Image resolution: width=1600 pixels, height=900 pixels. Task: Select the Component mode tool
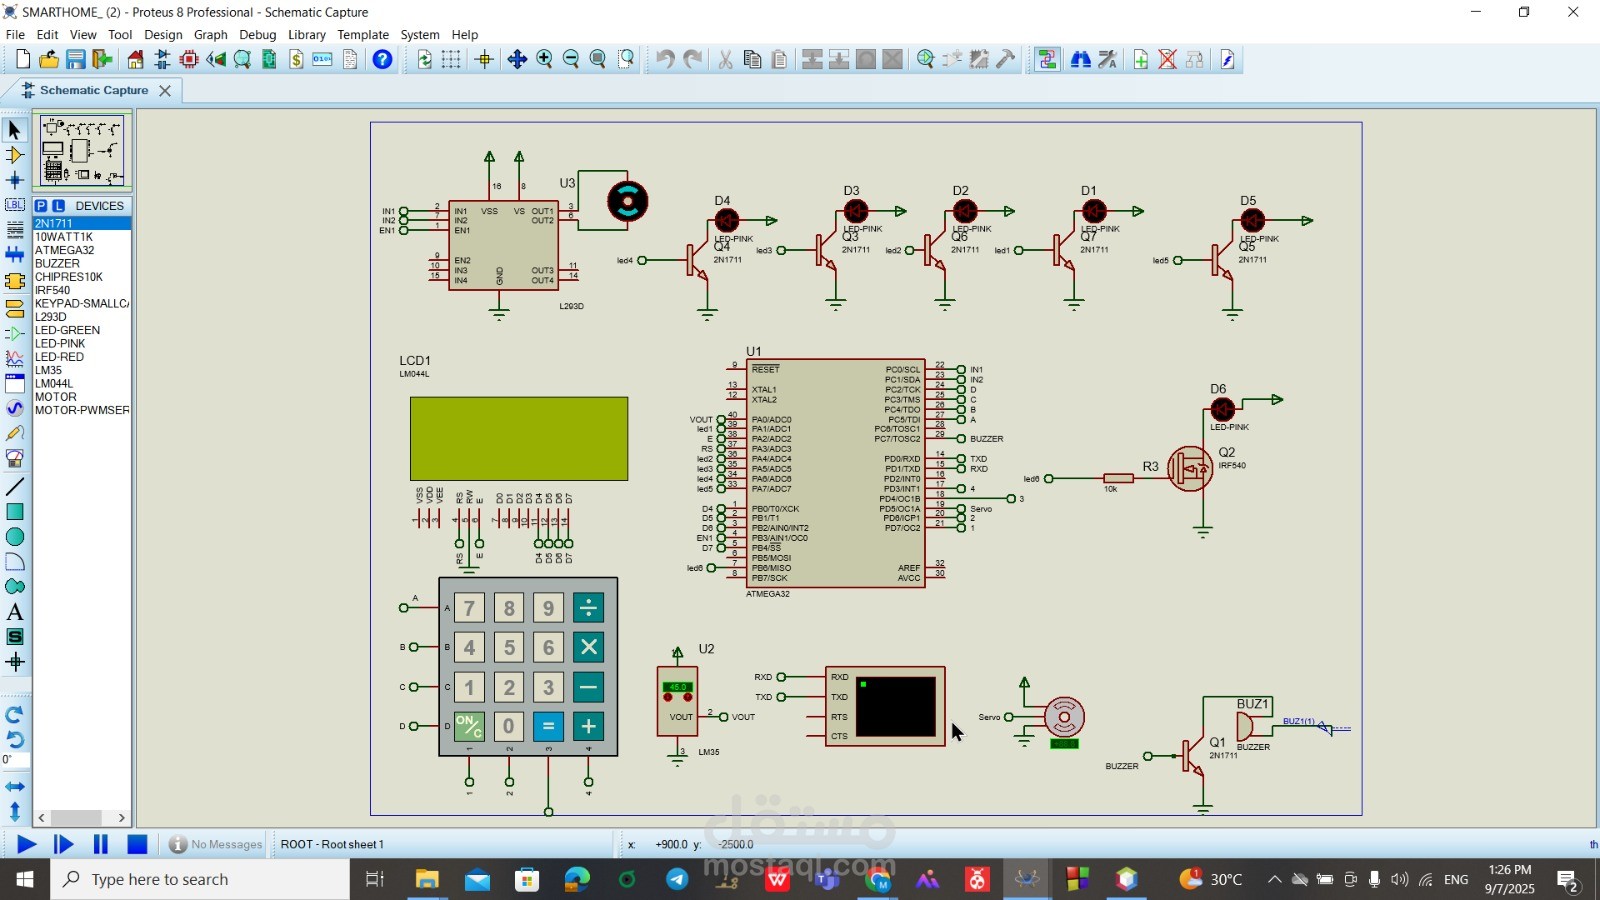click(14, 155)
